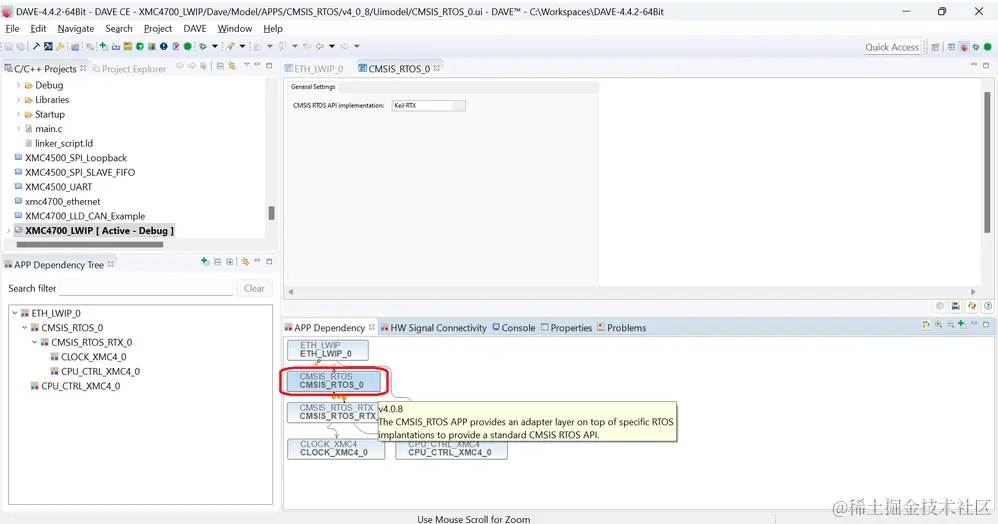
Task: Click the dark-blue exclamation circle toolbar icon
Action: point(164,46)
